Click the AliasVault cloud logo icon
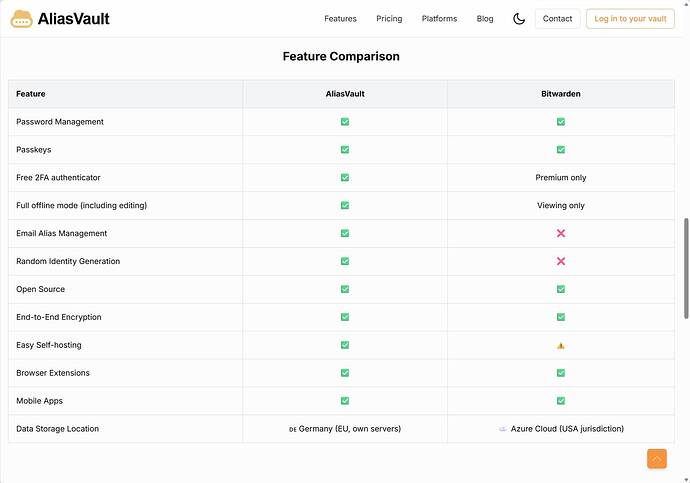The image size is (690, 483). point(22,19)
